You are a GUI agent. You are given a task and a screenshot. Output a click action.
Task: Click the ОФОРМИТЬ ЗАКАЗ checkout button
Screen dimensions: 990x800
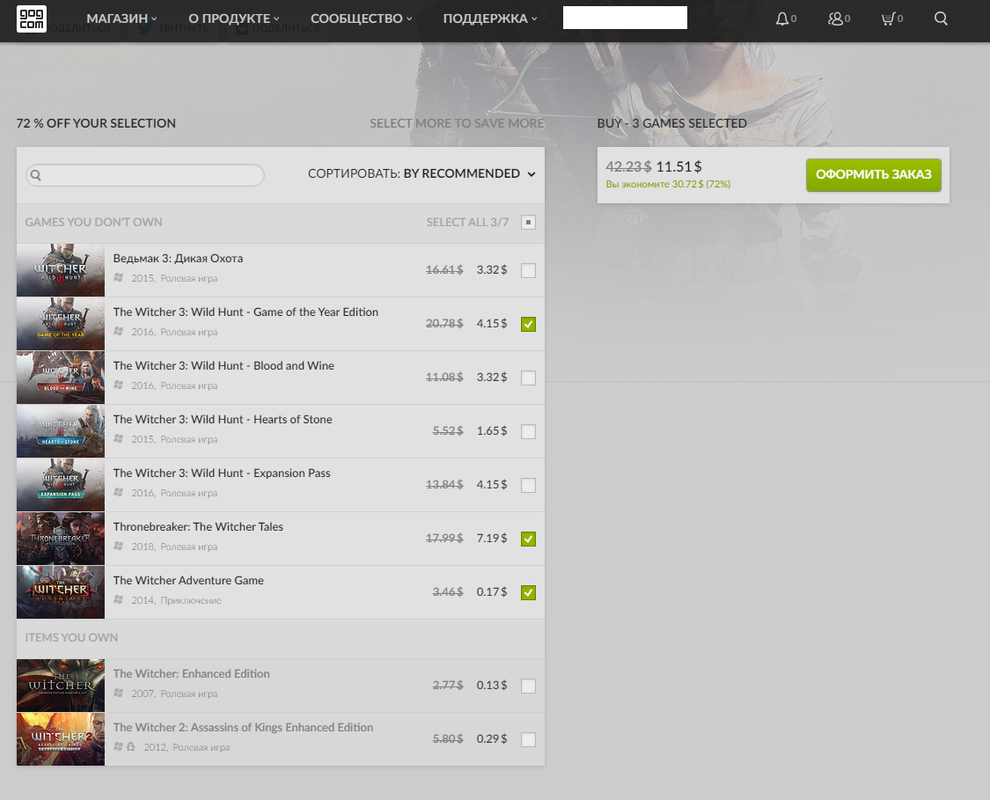(873, 175)
